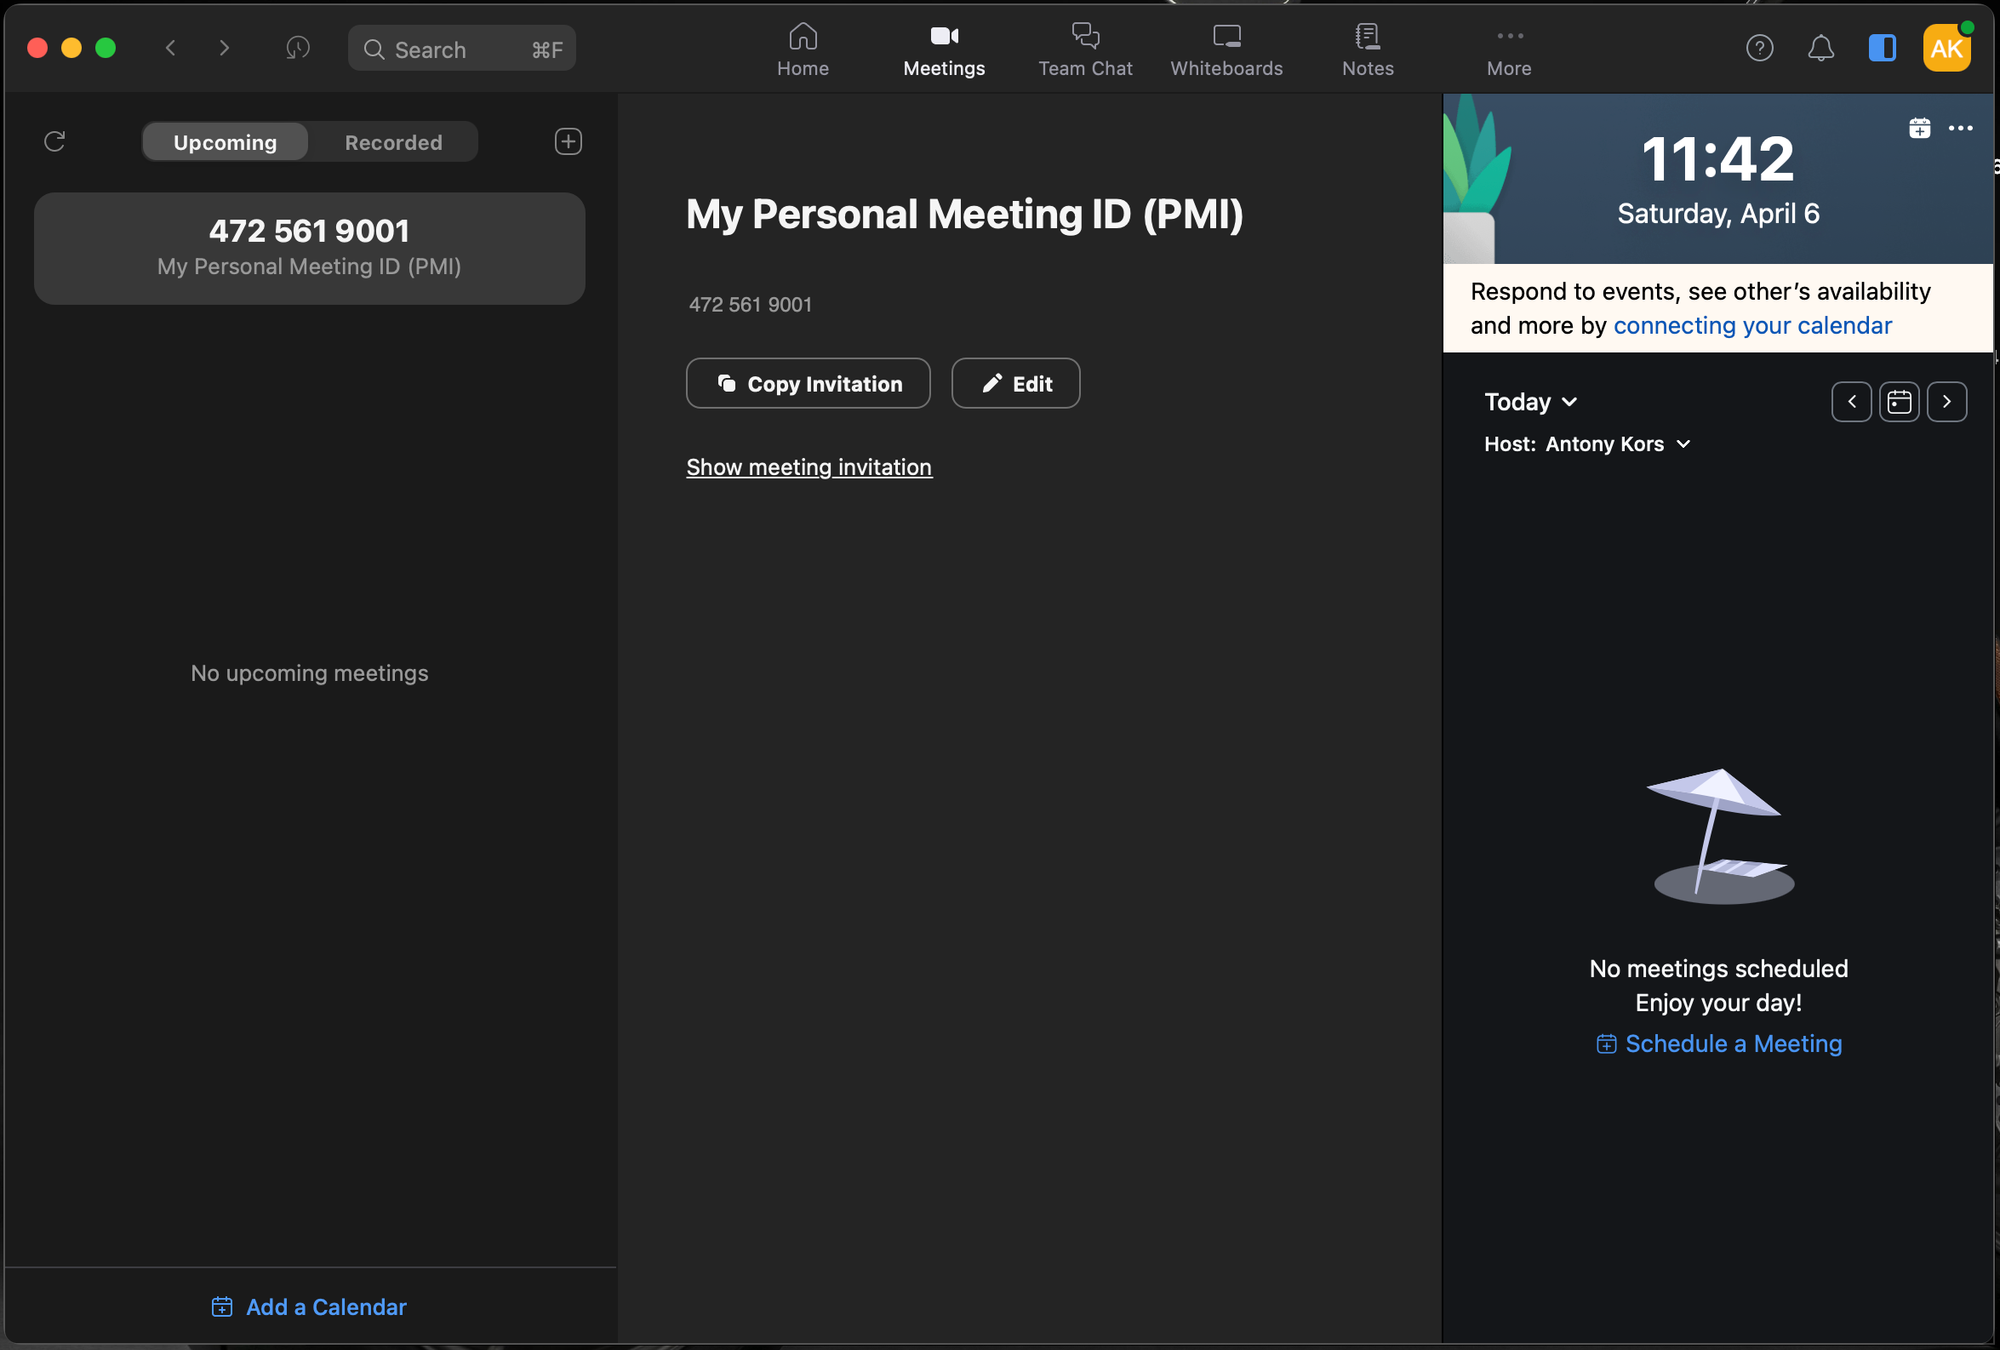Viewport: 2000px width, 1350px height.
Task: Click Copy Invitation button
Action: pos(809,383)
